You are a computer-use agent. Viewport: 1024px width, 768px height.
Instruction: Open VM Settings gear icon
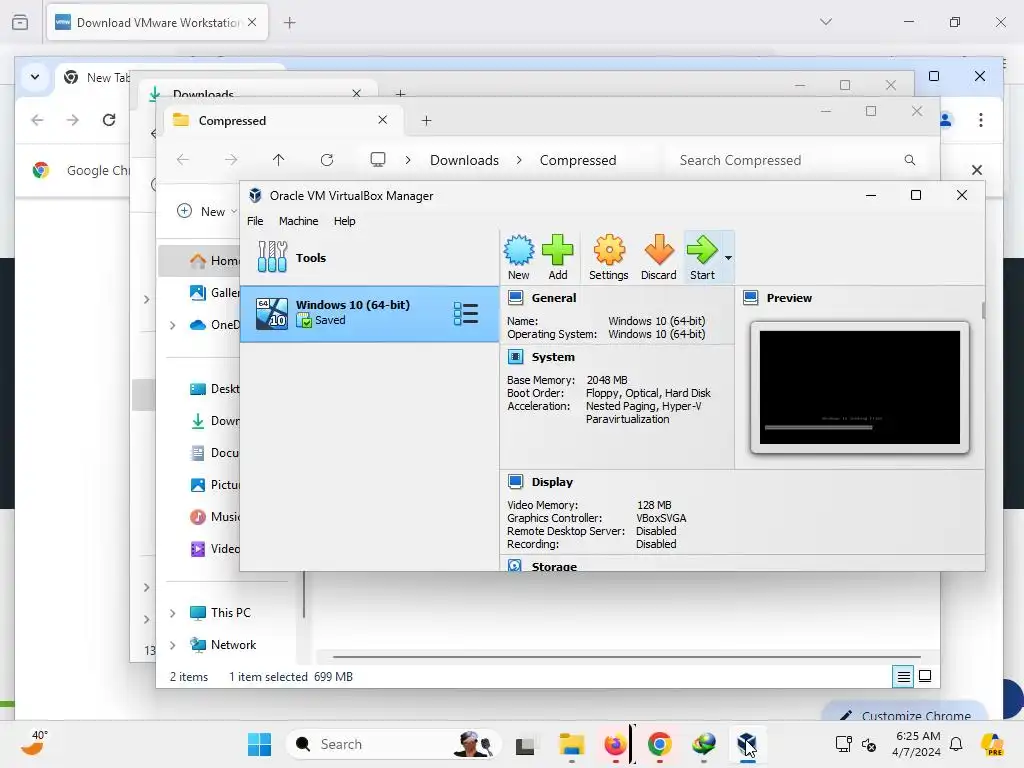click(609, 257)
